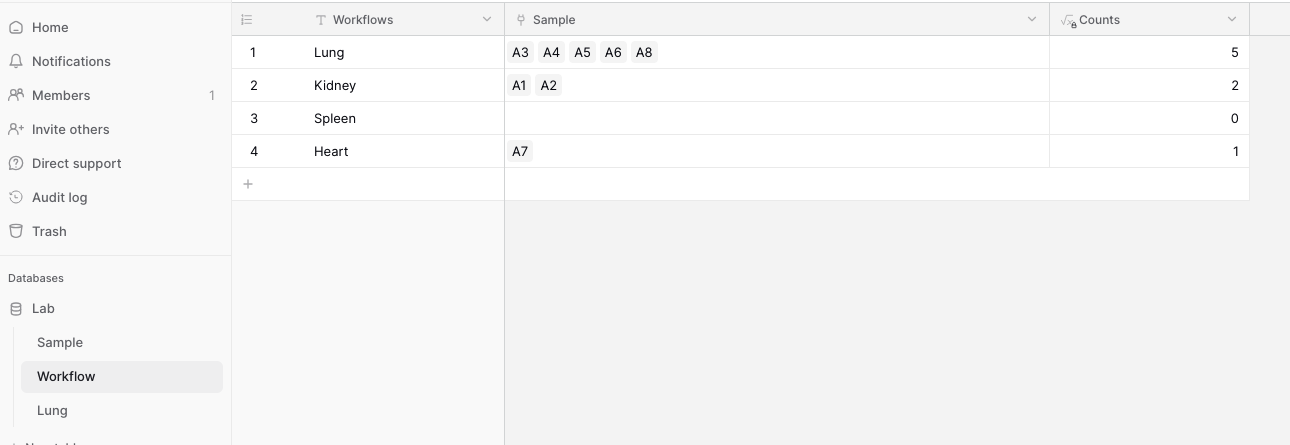
Task: Click the Lab database icon
Action: [15, 309]
